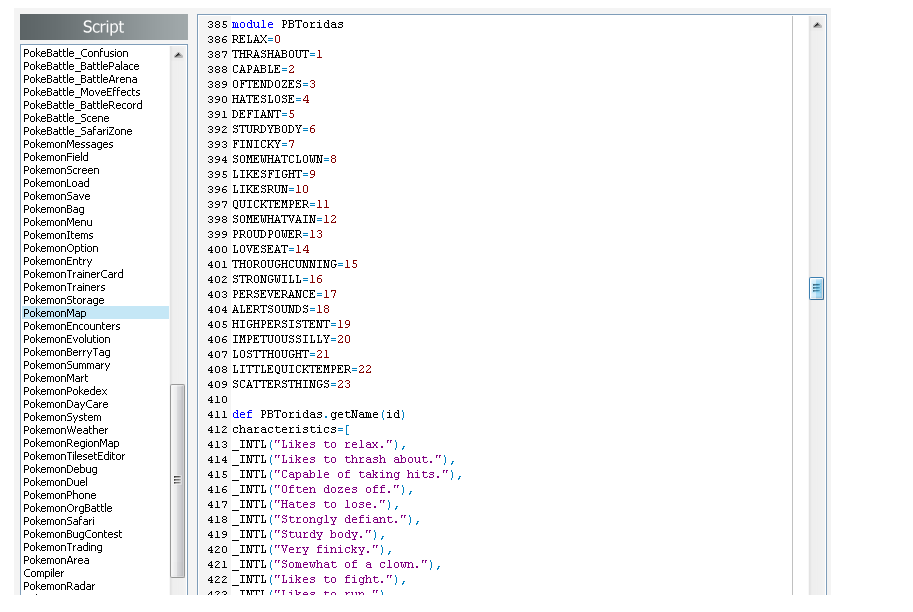Image resolution: width=913 pixels, height=612 pixels.
Task: Choose PokemonTrading in the list
Action: pyautogui.click(x=63, y=547)
